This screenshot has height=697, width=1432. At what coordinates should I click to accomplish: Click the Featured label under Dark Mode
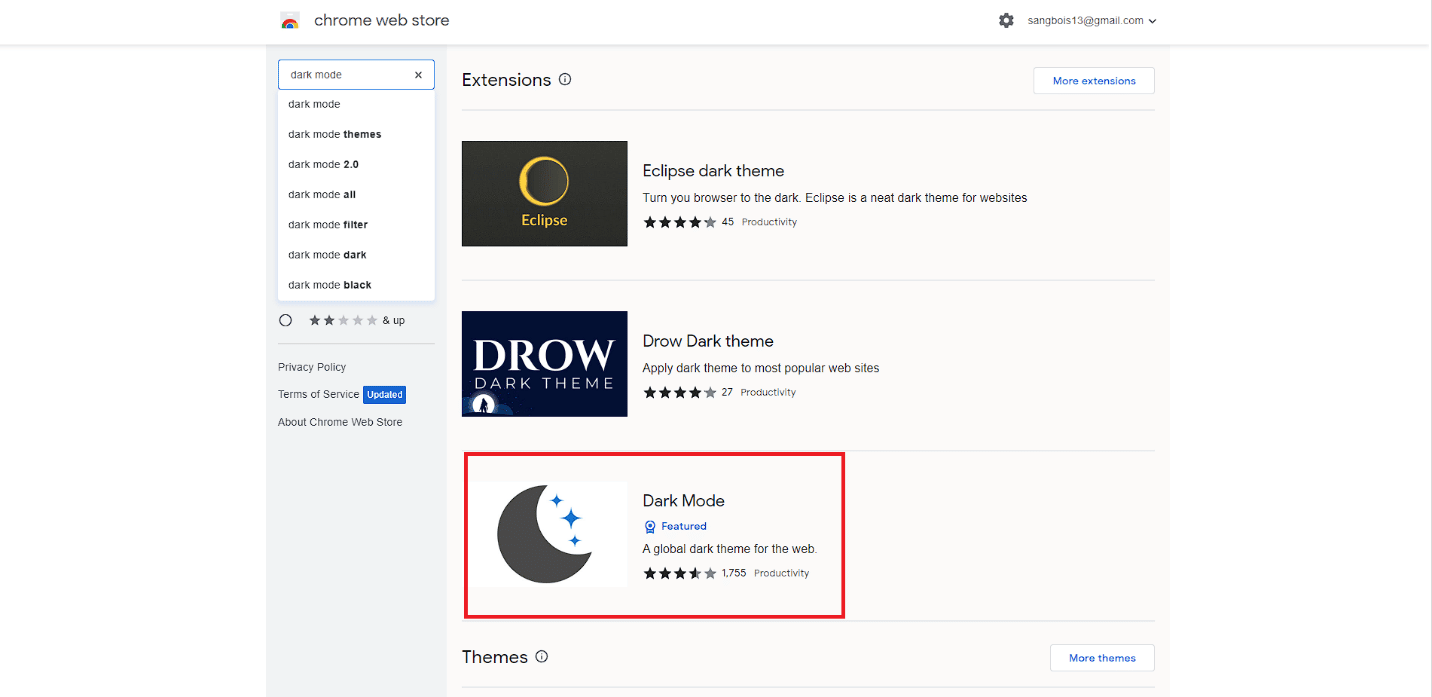click(x=684, y=526)
